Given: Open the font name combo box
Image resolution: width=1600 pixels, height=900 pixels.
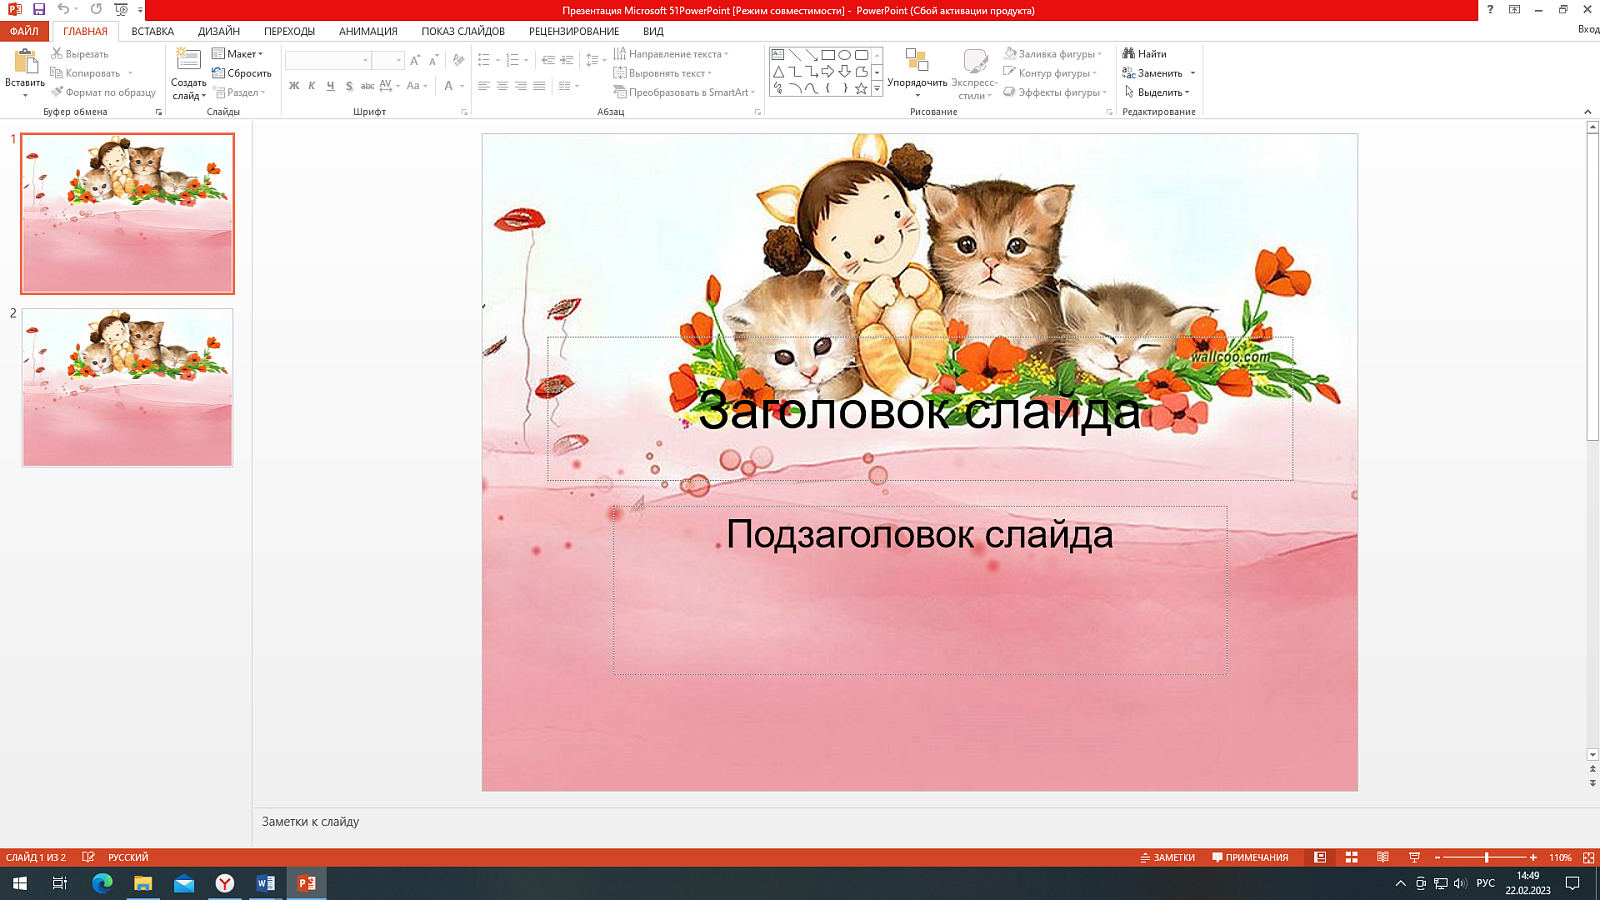Looking at the screenshot, I should (x=328, y=61).
